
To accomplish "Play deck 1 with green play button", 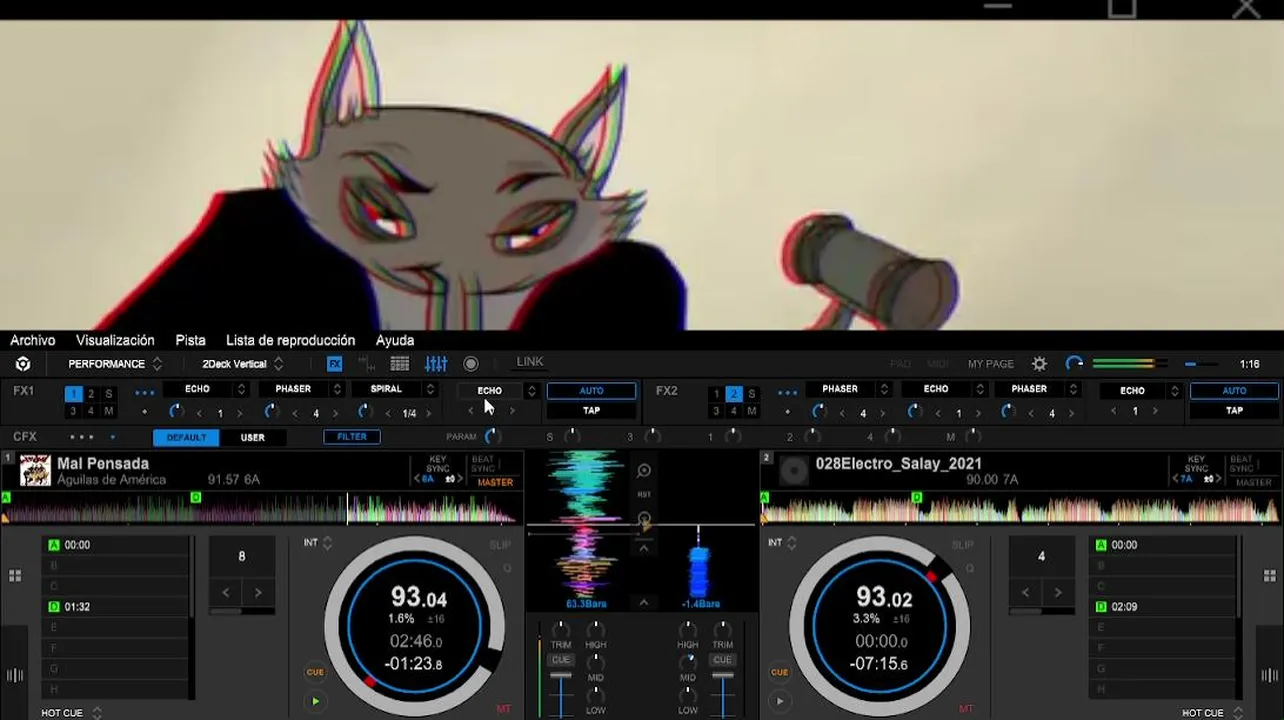I will pos(315,701).
